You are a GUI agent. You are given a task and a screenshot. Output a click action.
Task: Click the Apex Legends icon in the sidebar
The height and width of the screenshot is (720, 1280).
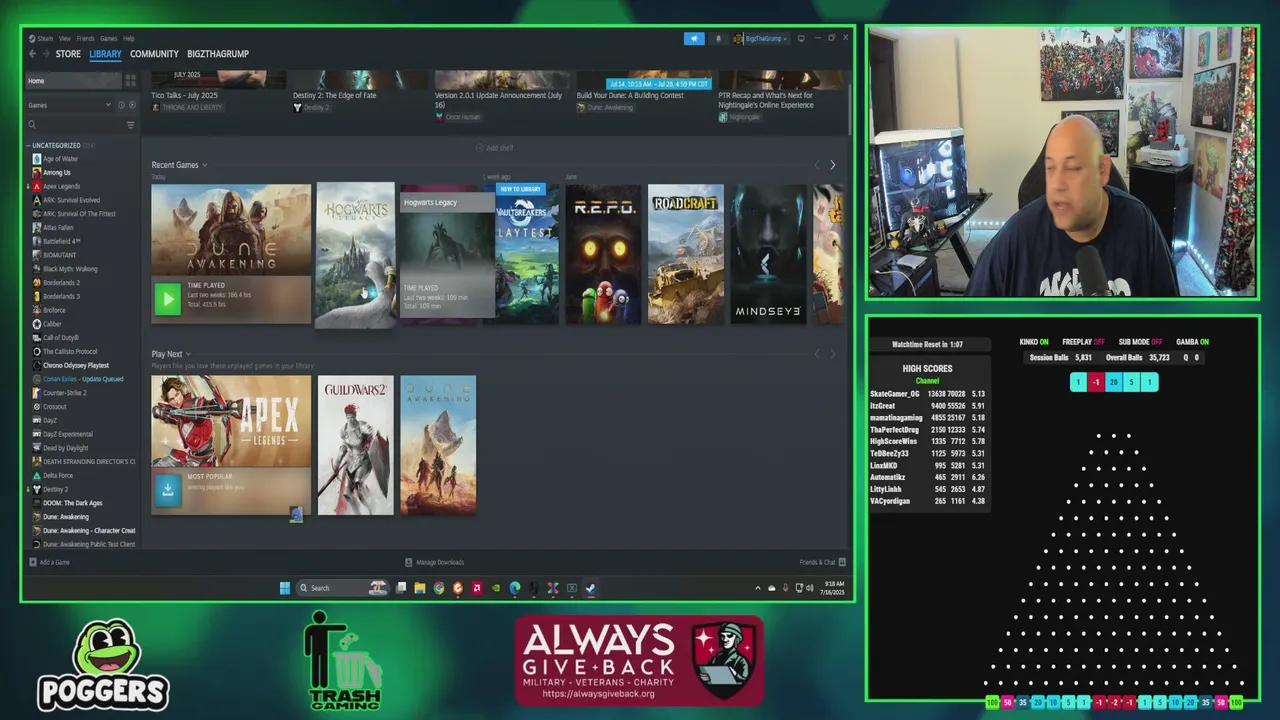pyautogui.click(x=37, y=186)
